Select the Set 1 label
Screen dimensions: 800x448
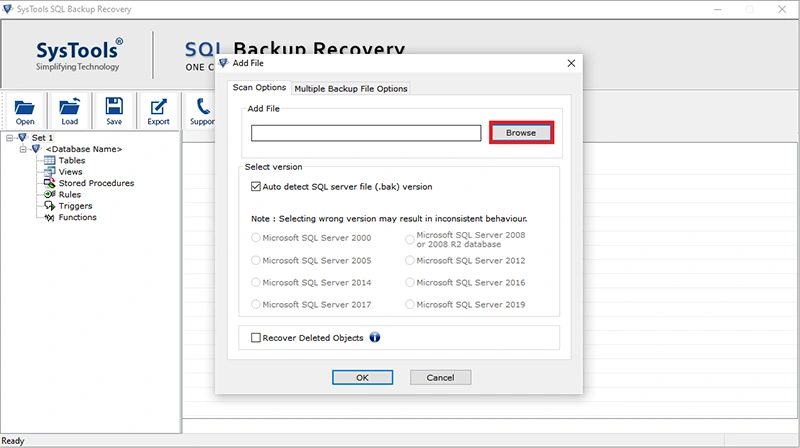point(42,137)
